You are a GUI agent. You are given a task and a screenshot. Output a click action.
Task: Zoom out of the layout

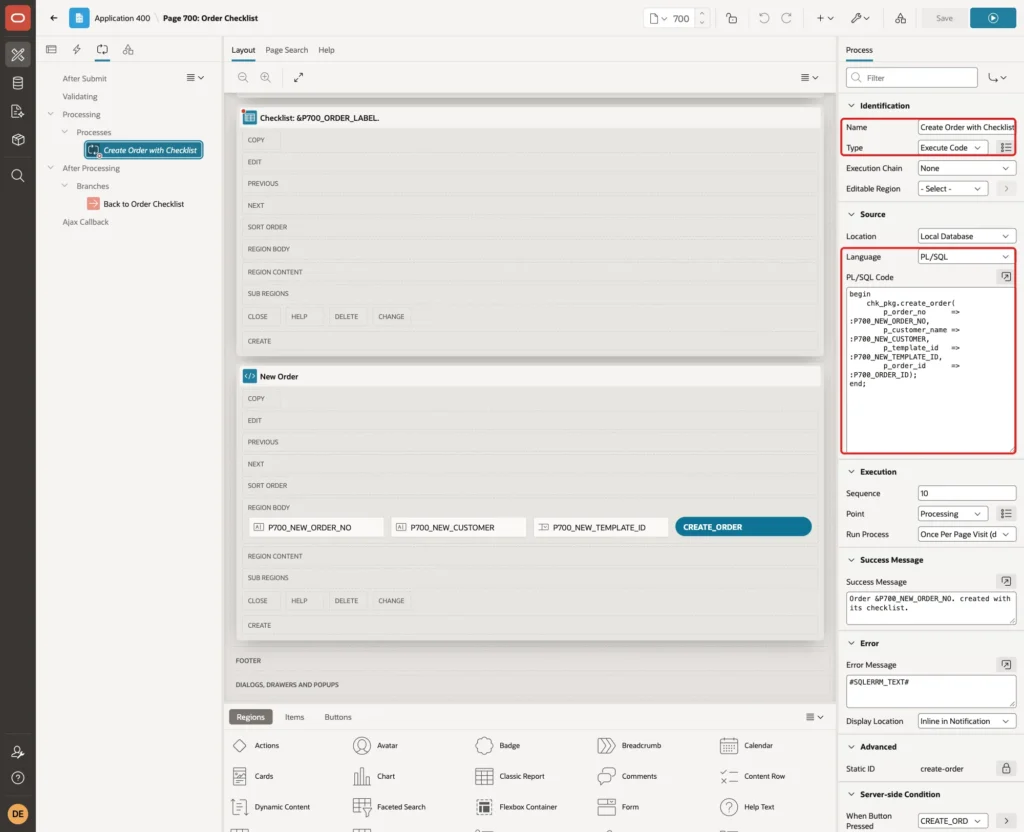pyautogui.click(x=243, y=77)
